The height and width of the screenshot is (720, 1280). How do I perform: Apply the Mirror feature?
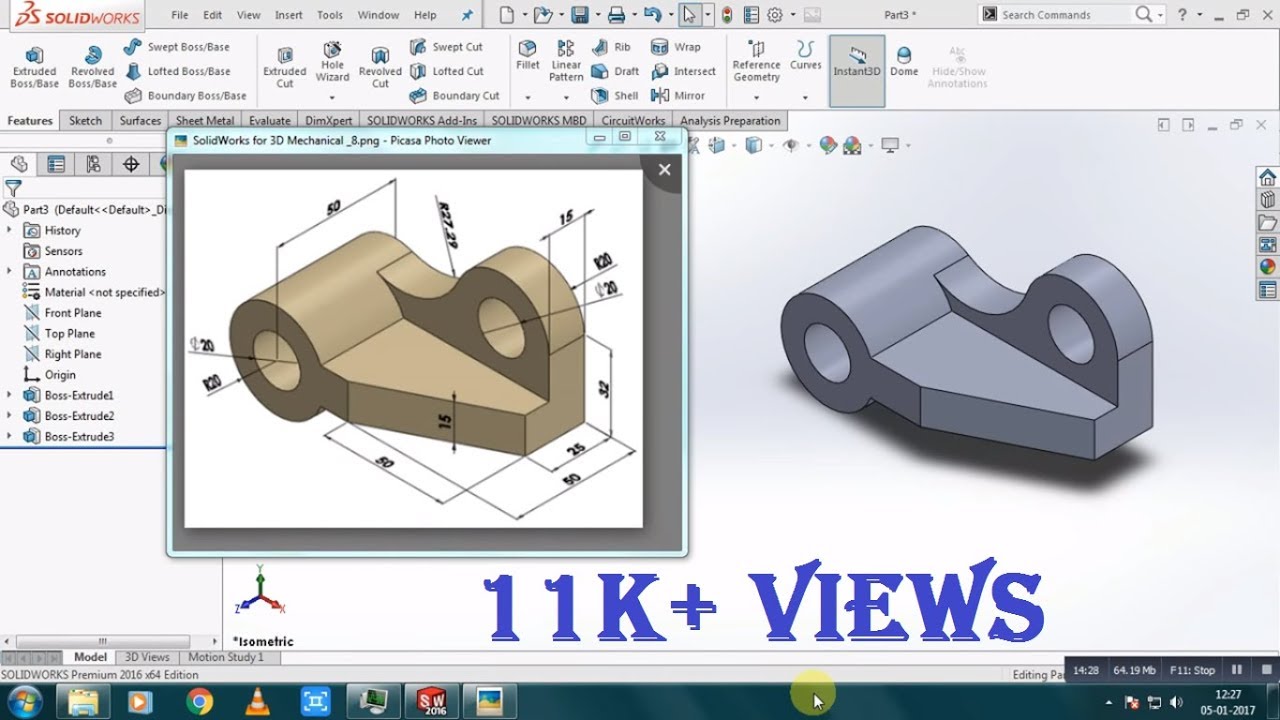click(x=677, y=96)
